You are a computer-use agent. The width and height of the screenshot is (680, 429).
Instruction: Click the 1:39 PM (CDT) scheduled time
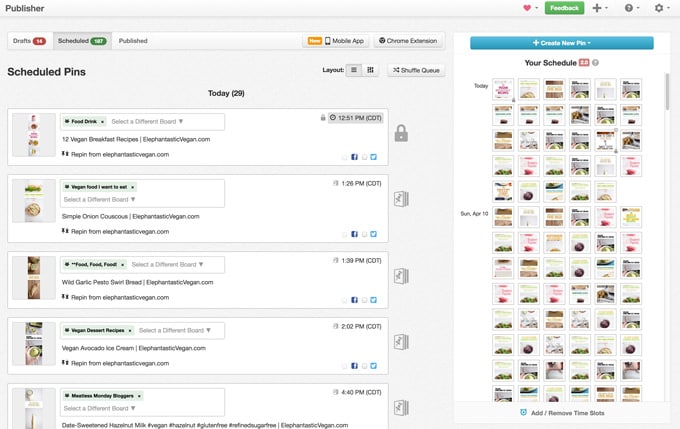[361, 260]
